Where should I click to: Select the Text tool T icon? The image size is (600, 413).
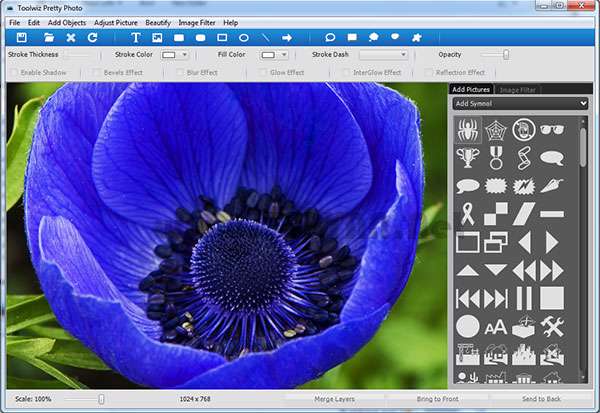[135, 38]
